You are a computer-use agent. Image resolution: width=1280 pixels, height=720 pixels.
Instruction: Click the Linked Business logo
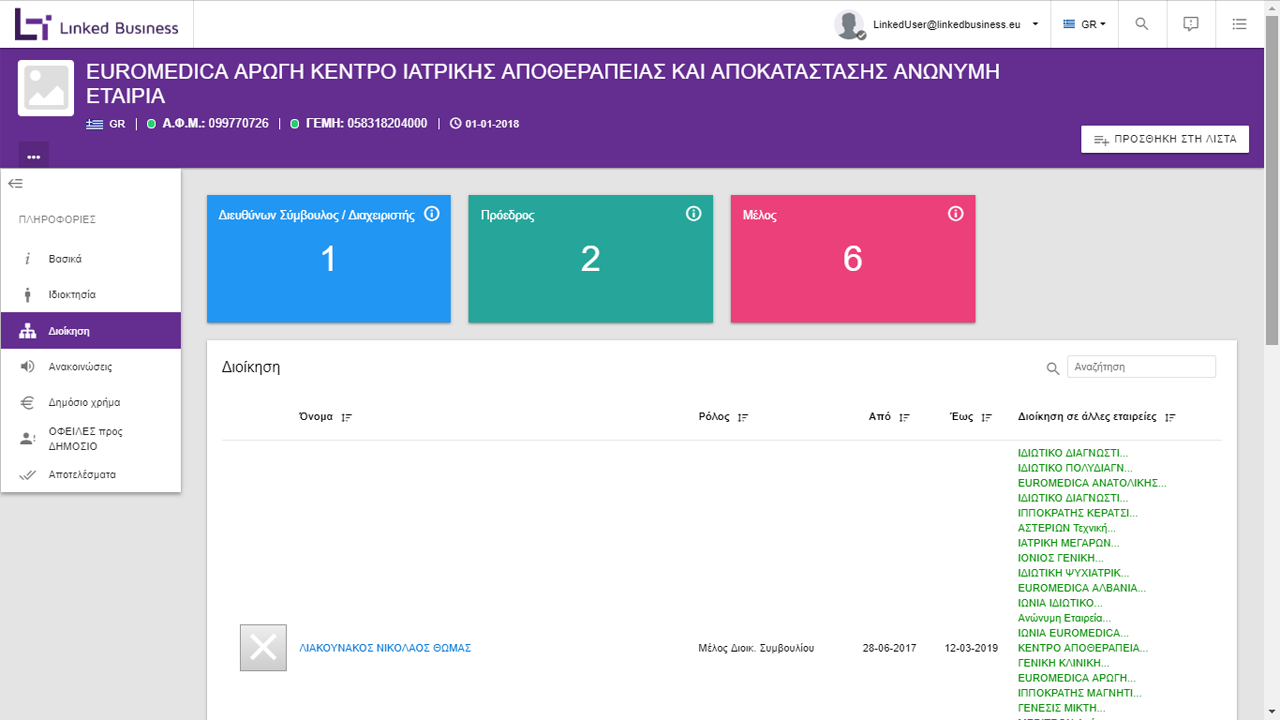(96, 24)
